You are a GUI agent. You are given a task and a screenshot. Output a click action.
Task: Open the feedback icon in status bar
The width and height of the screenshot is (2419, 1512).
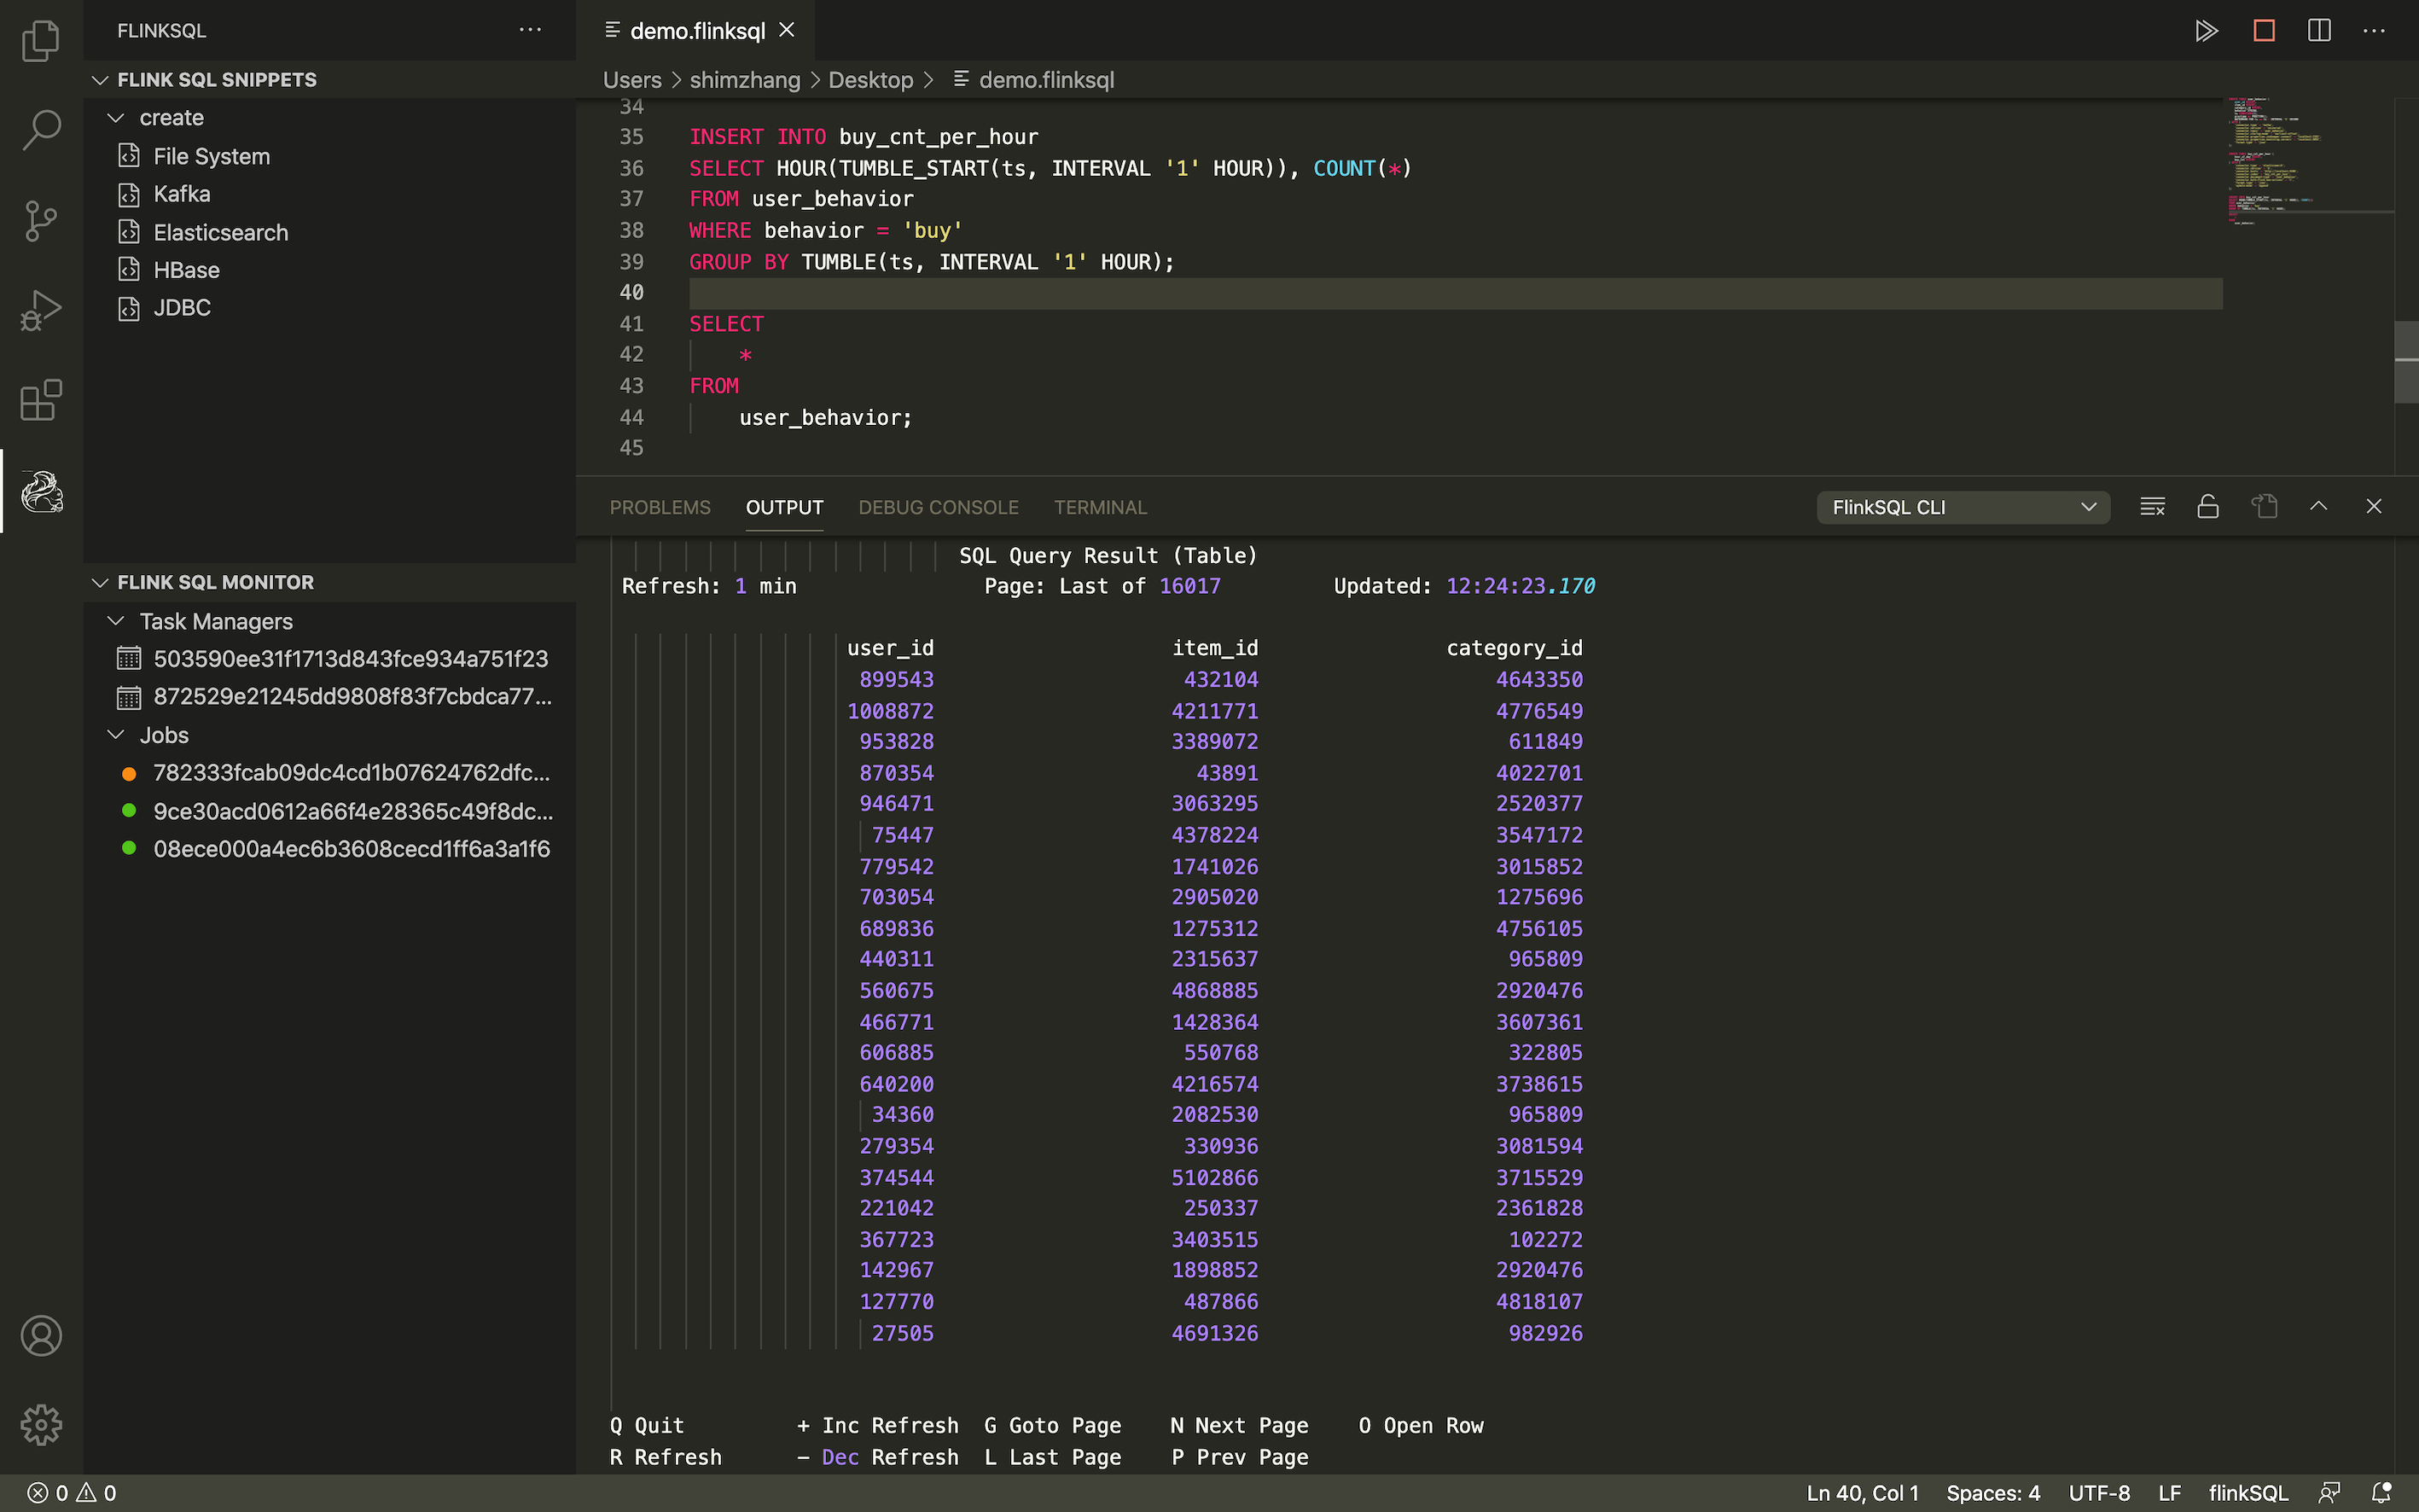click(2329, 1493)
